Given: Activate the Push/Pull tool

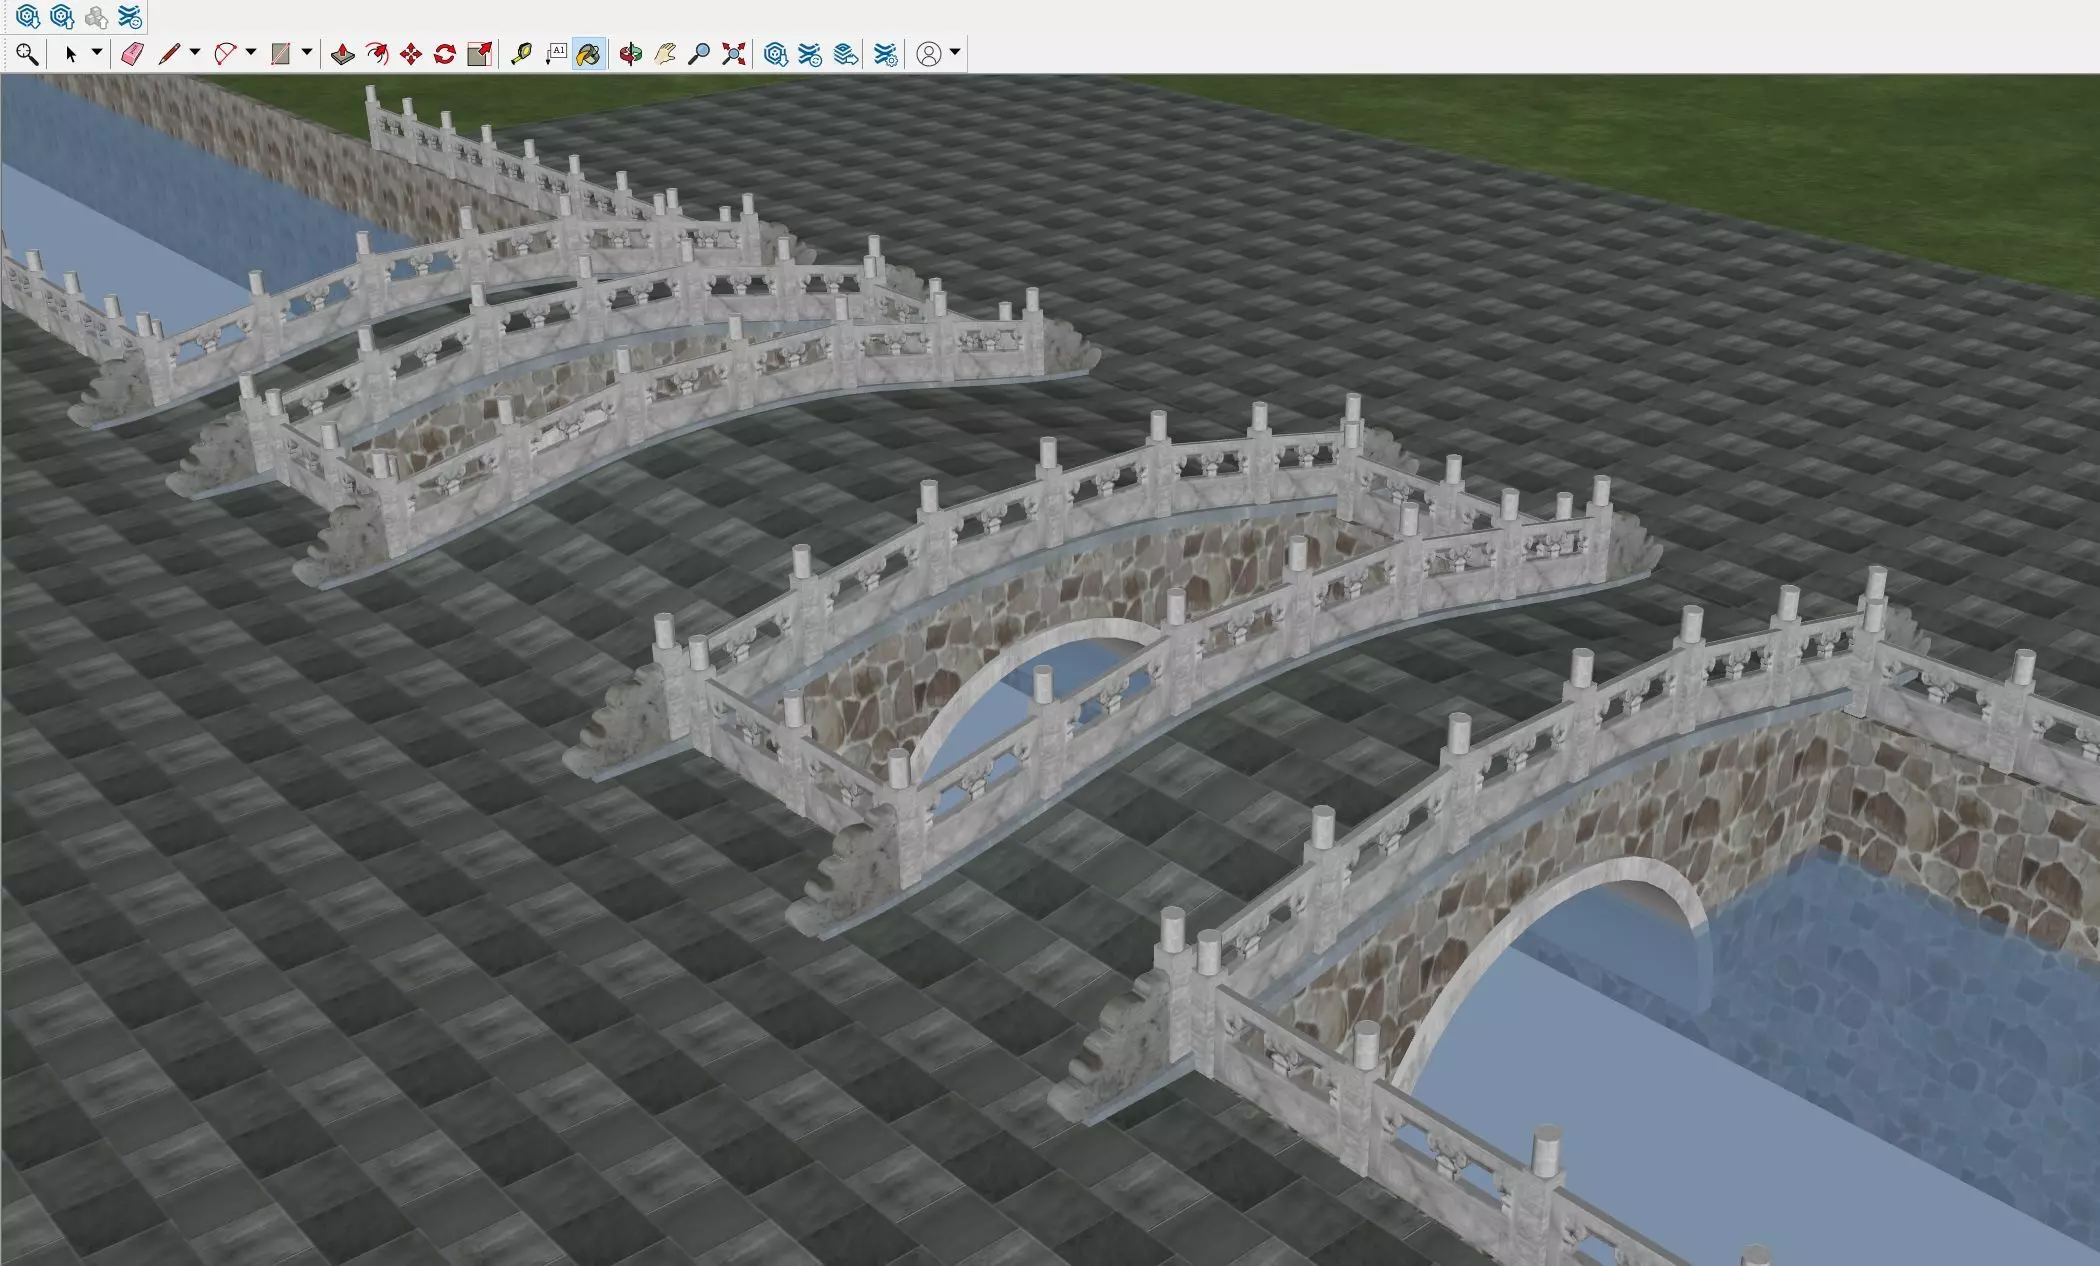Looking at the screenshot, I should (343, 54).
